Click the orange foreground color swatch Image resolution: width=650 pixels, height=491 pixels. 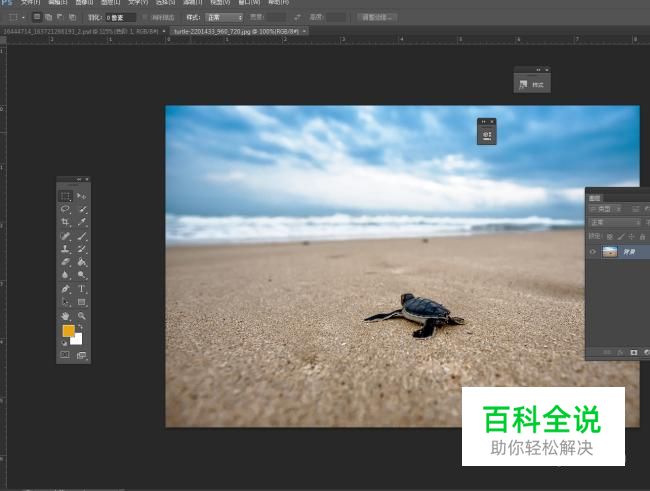coord(68,331)
